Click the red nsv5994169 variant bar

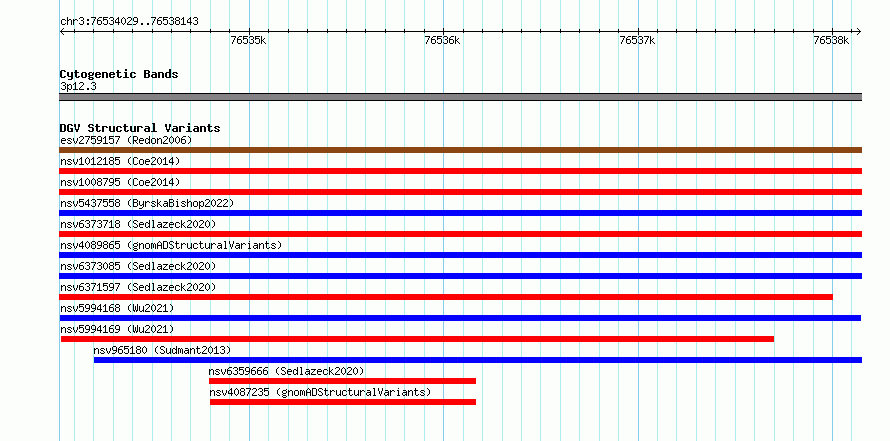tap(417, 339)
